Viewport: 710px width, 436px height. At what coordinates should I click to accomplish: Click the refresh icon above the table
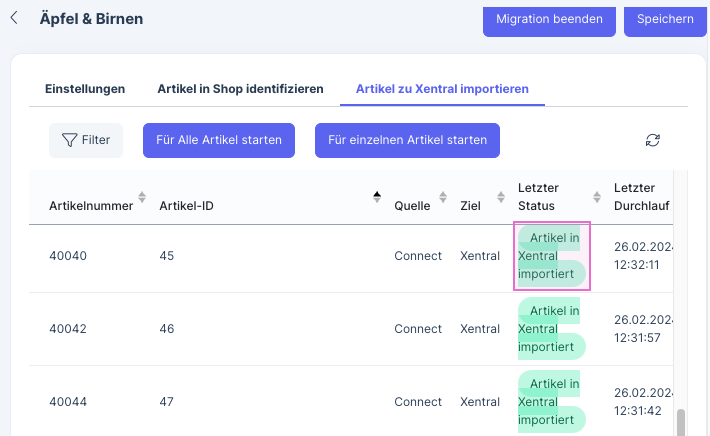653,141
